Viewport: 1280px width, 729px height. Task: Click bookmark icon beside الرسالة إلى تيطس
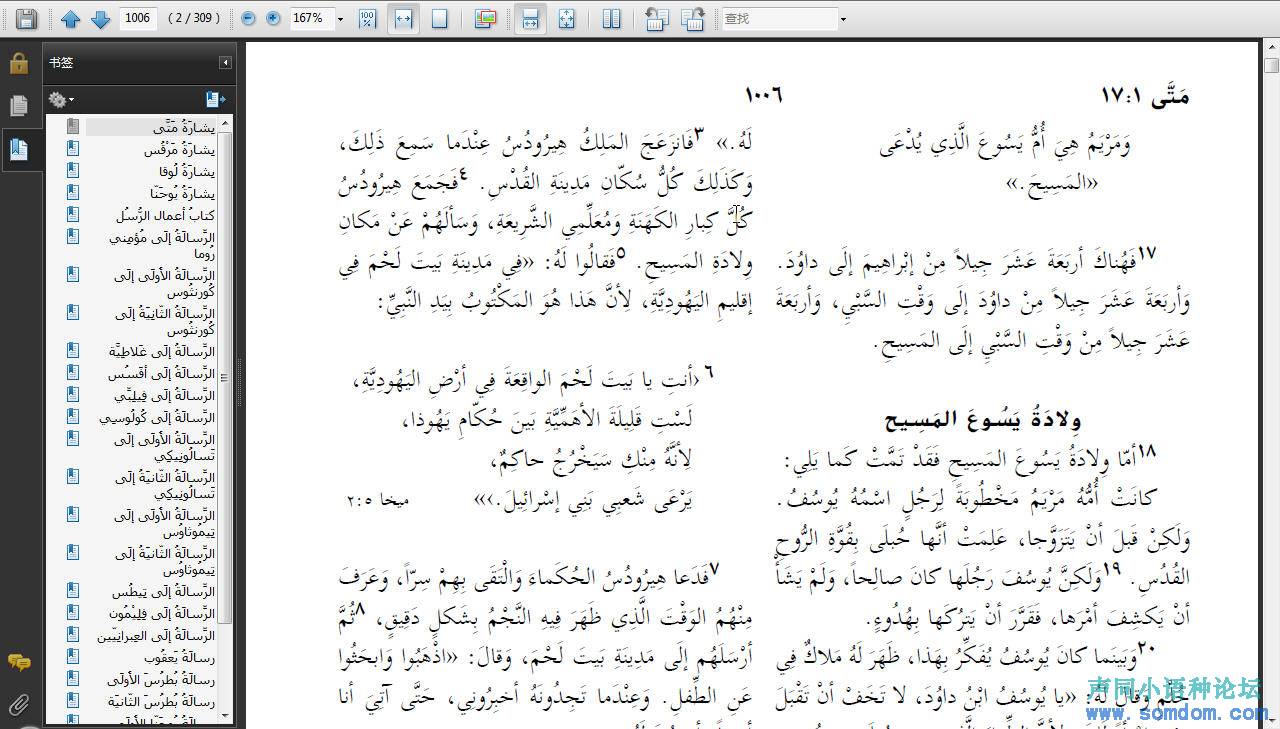click(73, 591)
